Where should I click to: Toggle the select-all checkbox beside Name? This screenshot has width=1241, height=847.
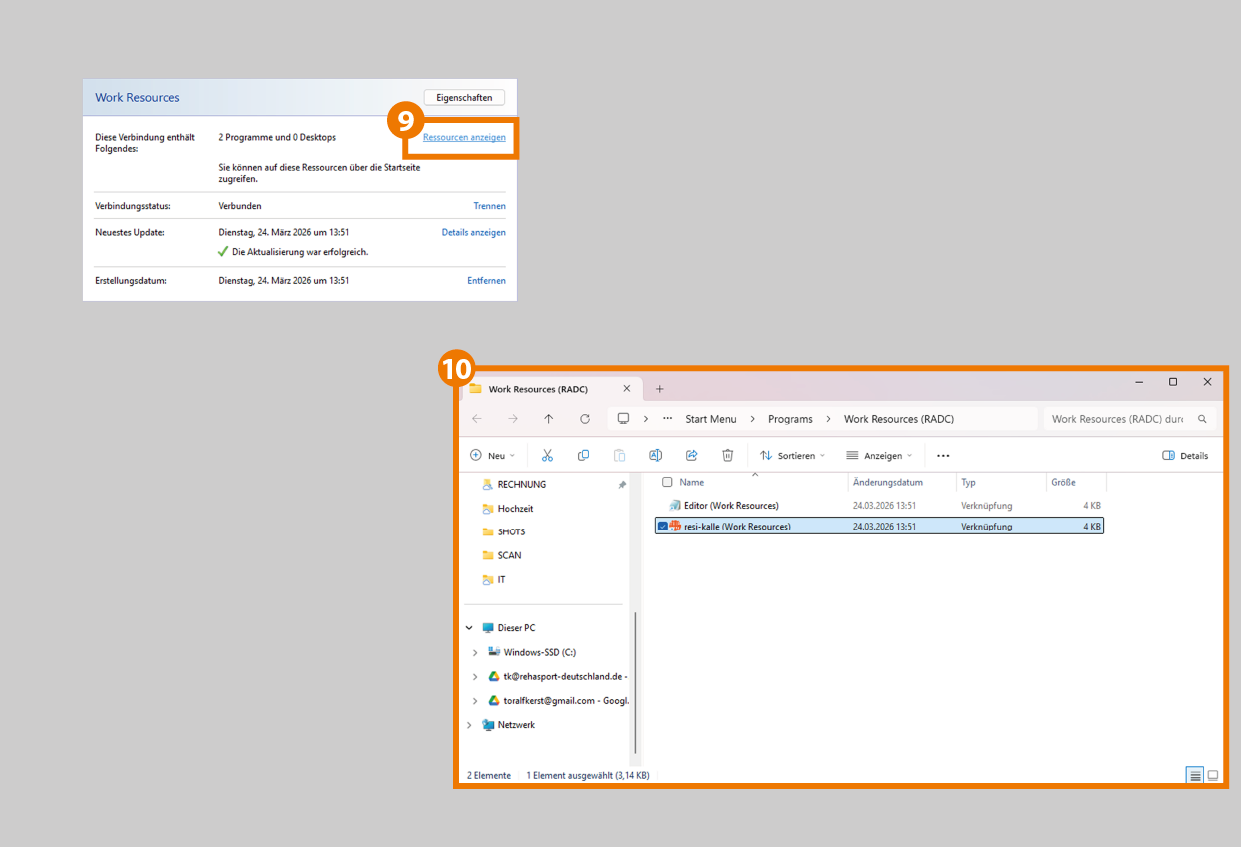tap(667, 482)
